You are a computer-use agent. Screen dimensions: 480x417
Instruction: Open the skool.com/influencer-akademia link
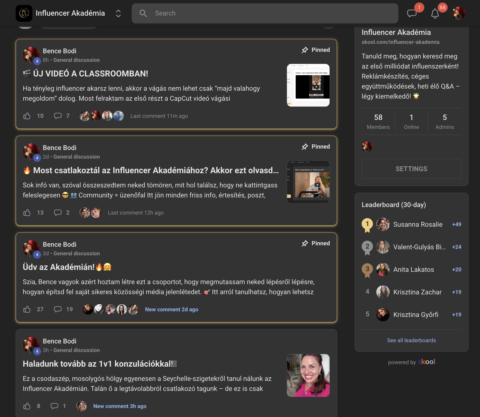tap(400, 42)
